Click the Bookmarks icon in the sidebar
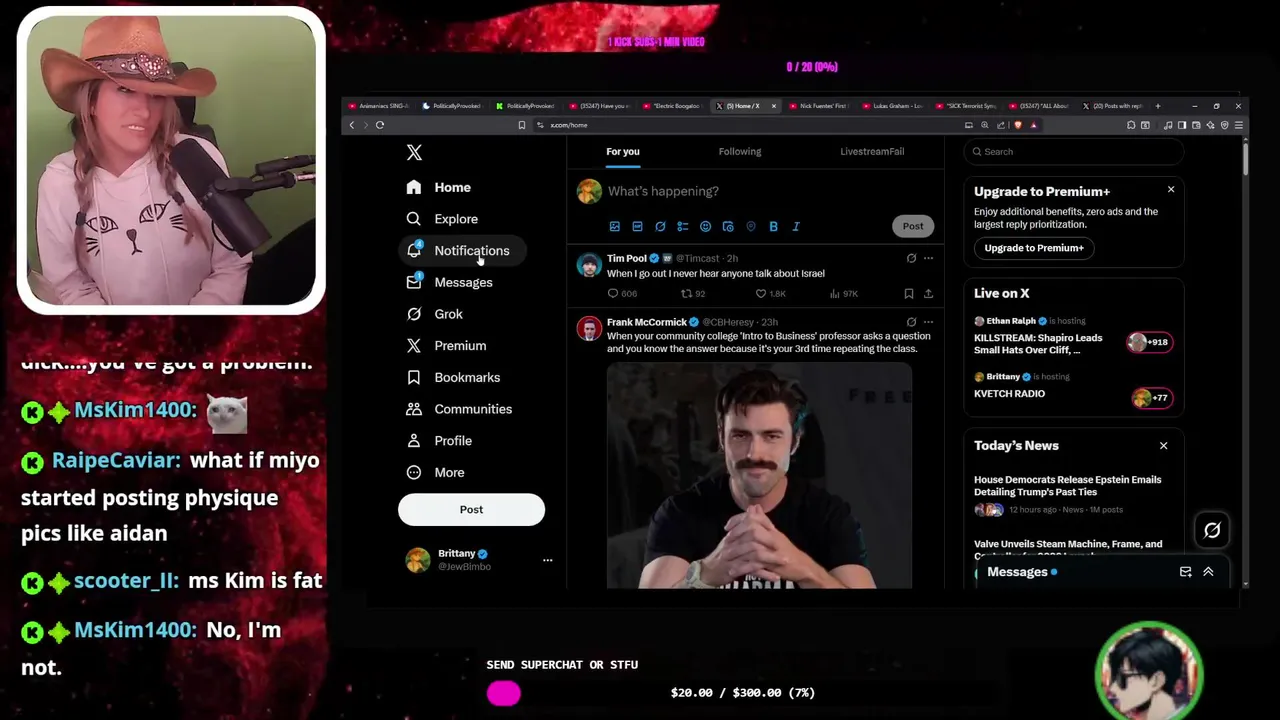 414,377
